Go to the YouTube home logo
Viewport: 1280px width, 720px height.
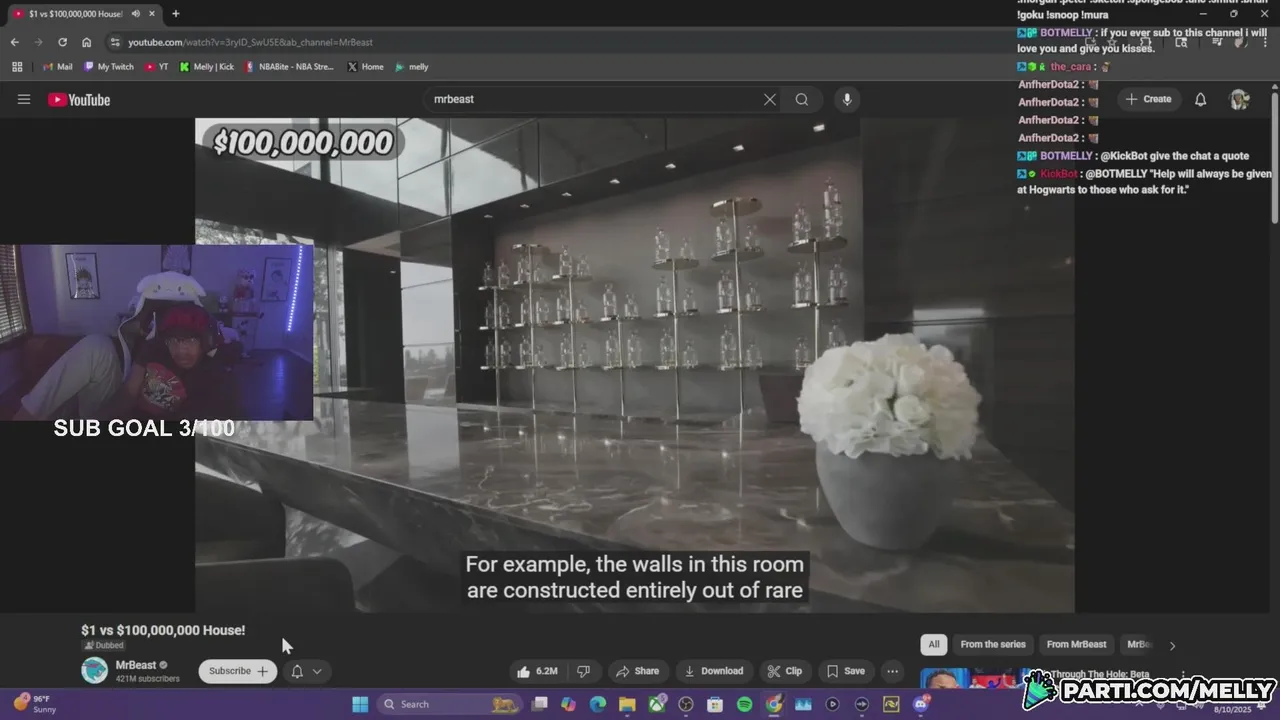pos(79,99)
